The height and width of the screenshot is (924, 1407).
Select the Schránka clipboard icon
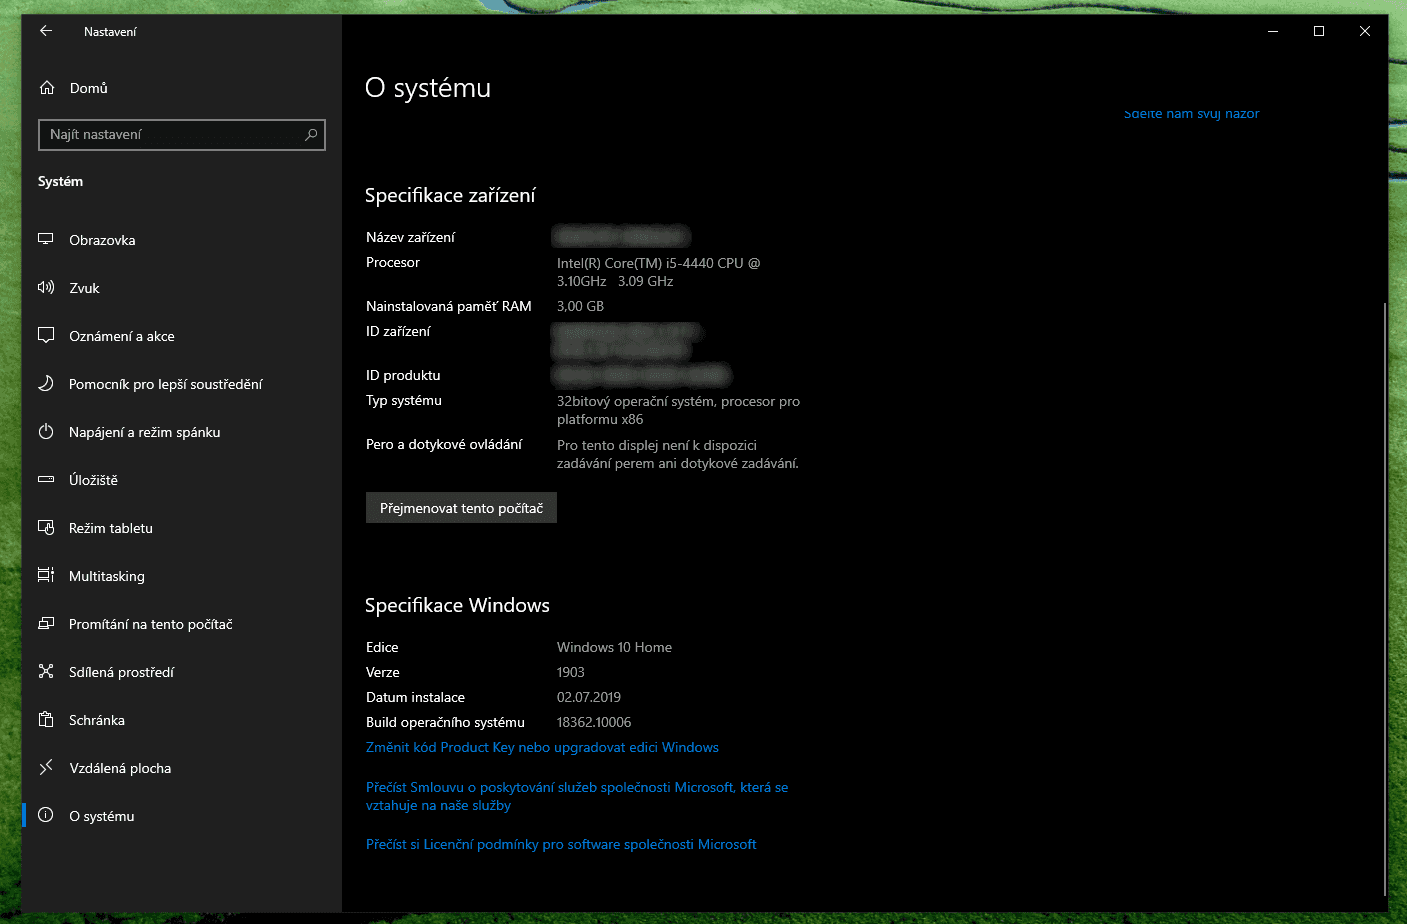point(46,719)
